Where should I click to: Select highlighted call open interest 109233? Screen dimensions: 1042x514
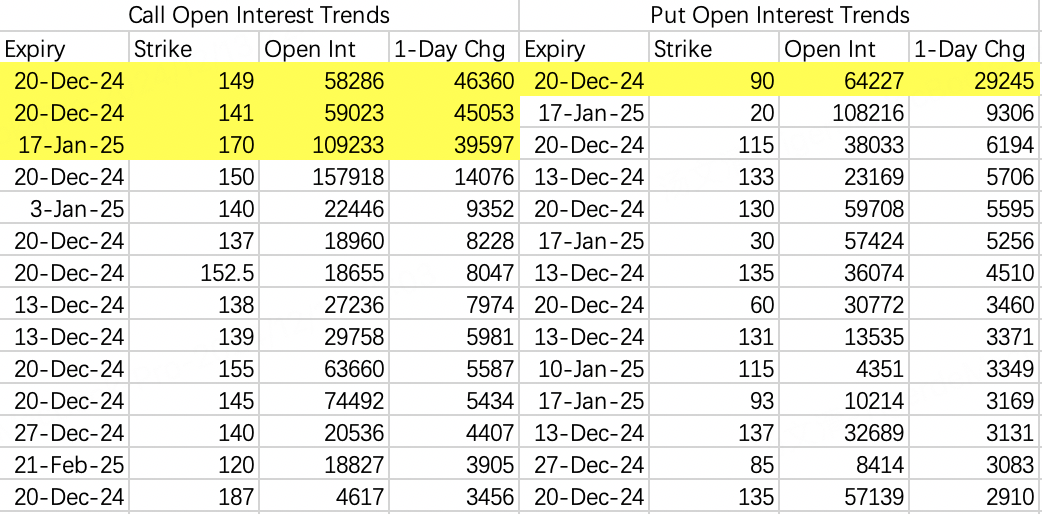(x=324, y=145)
